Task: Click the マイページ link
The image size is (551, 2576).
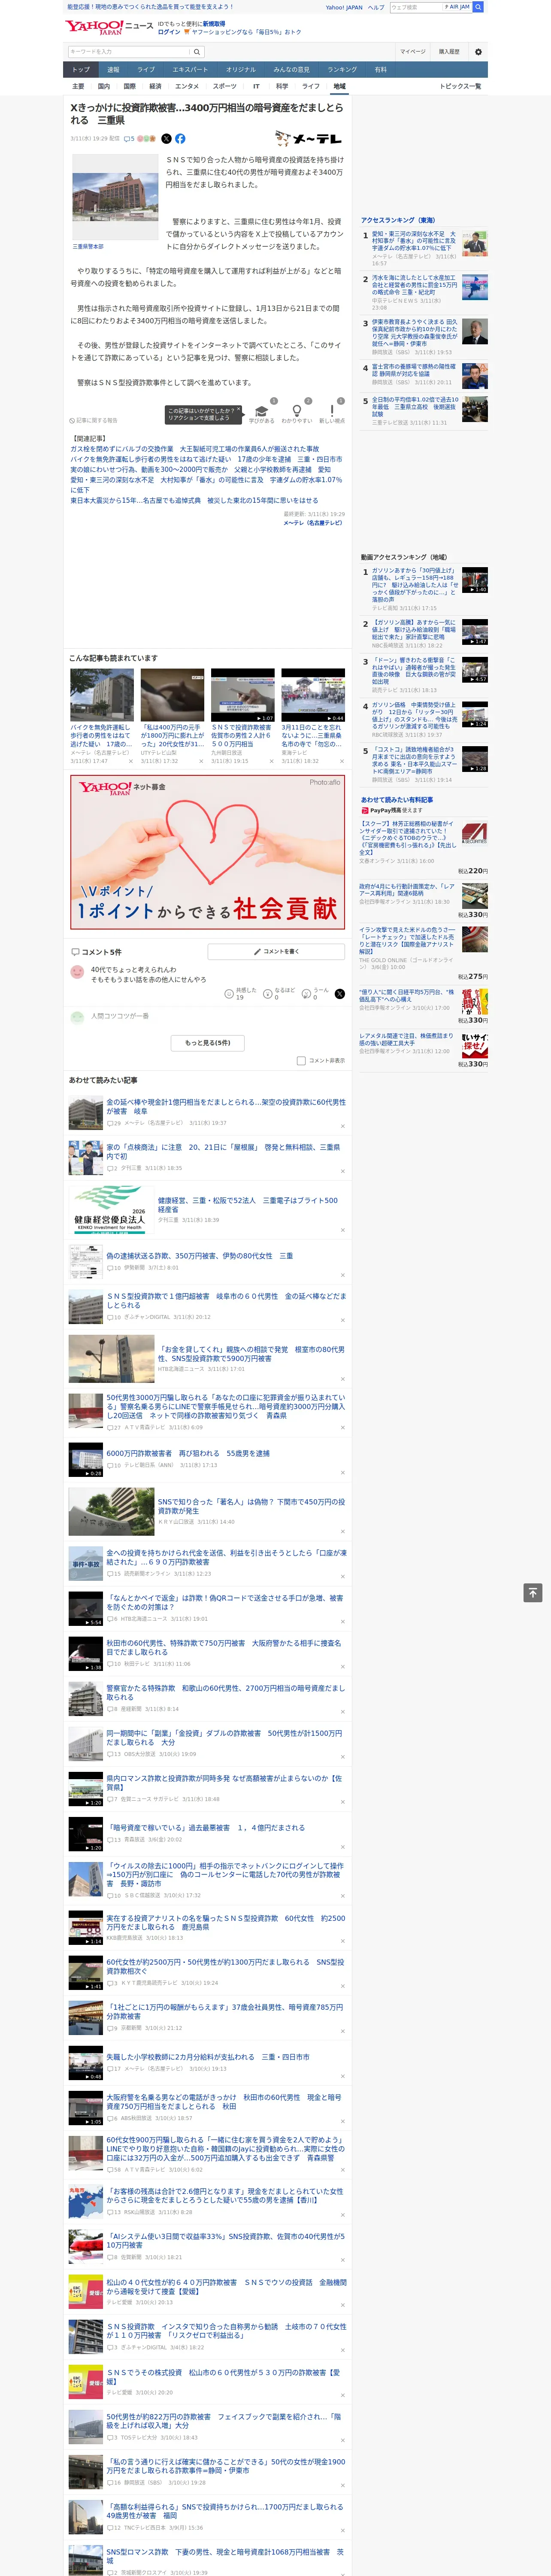Action: pyautogui.click(x=413, y=52)
